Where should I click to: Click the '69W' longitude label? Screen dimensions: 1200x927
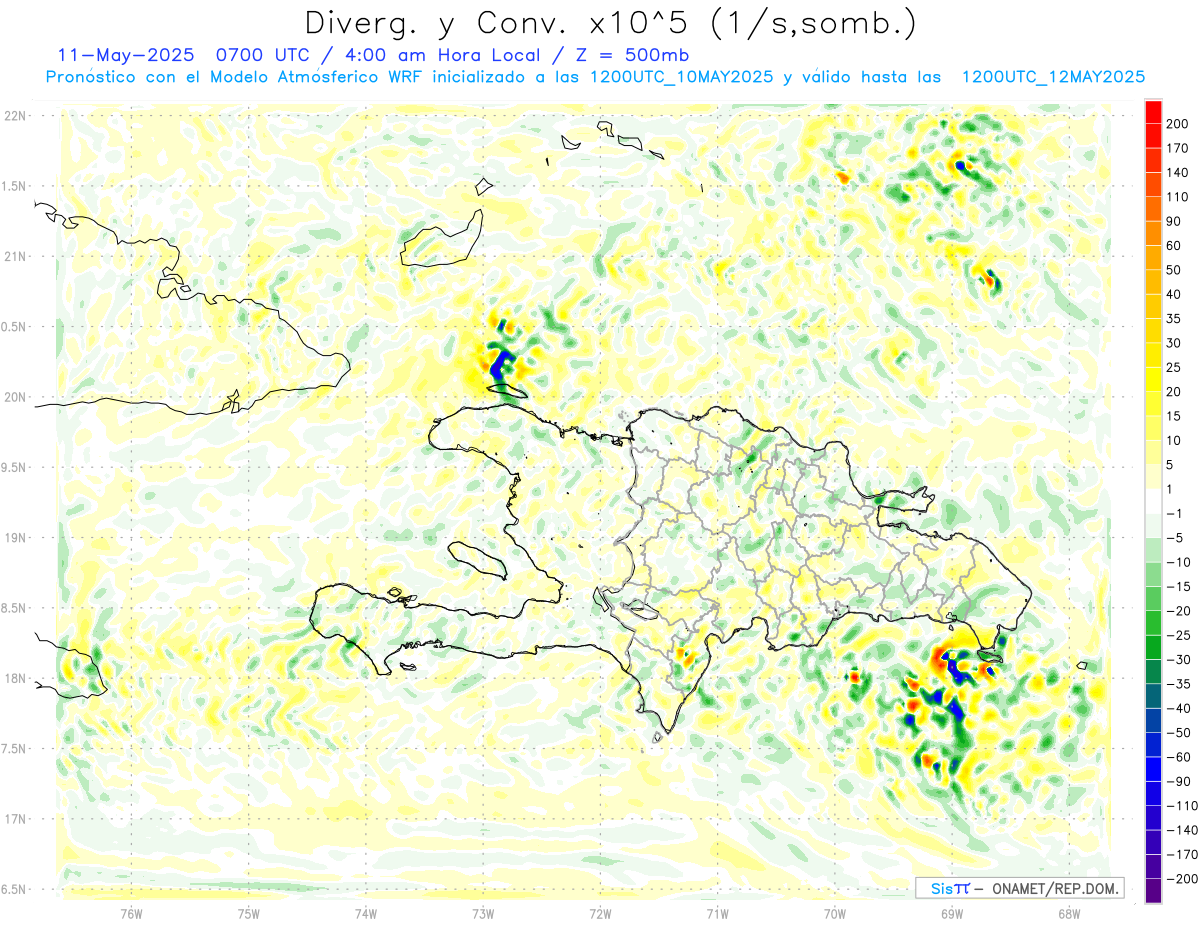(951, 913)
